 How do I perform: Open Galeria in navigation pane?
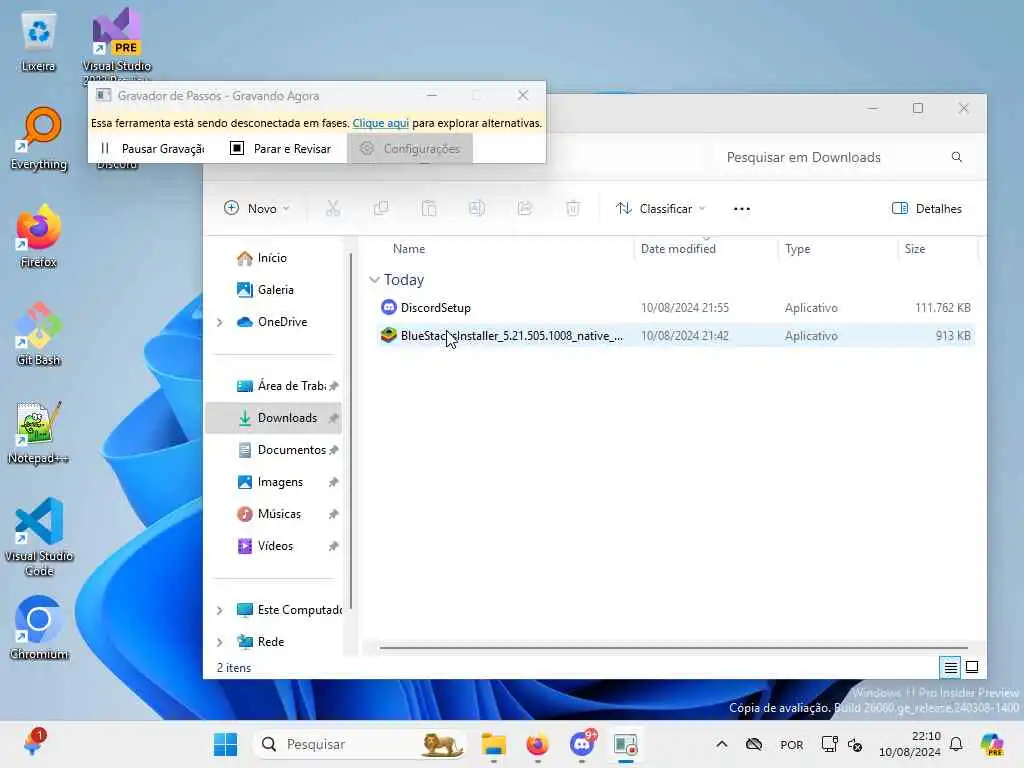click(265, 290)
